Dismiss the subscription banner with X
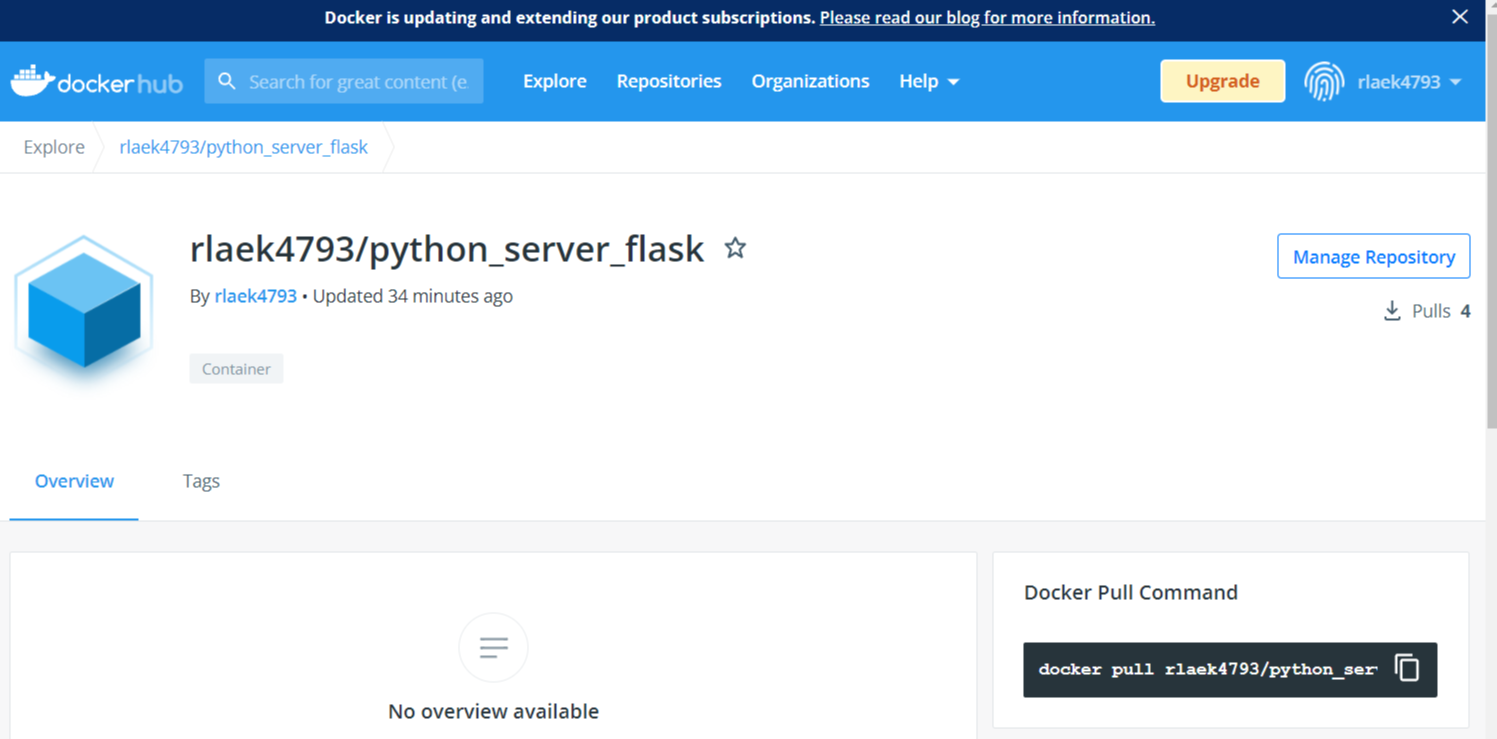The width and height of the screenshot is (1497, 739). (1460, 17)
